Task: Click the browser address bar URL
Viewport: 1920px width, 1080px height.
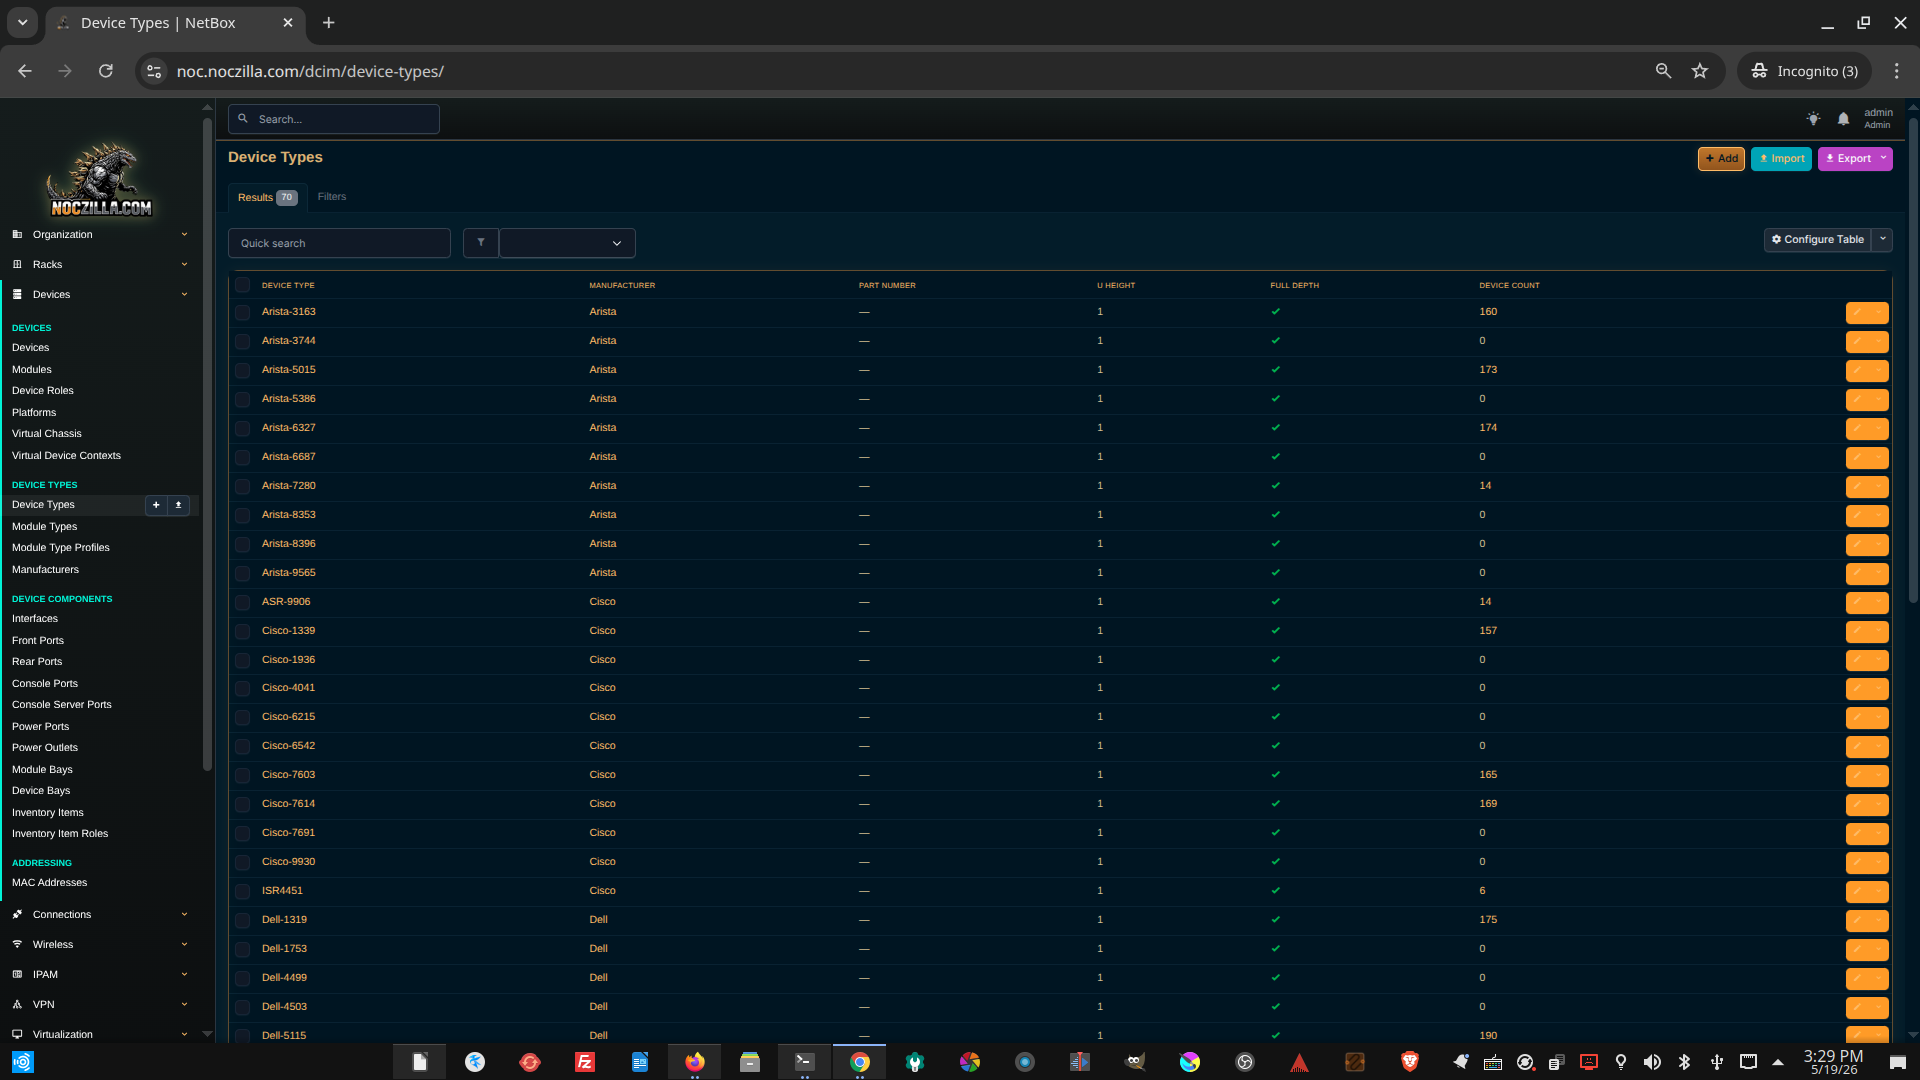Action: (x=310, y=72)
